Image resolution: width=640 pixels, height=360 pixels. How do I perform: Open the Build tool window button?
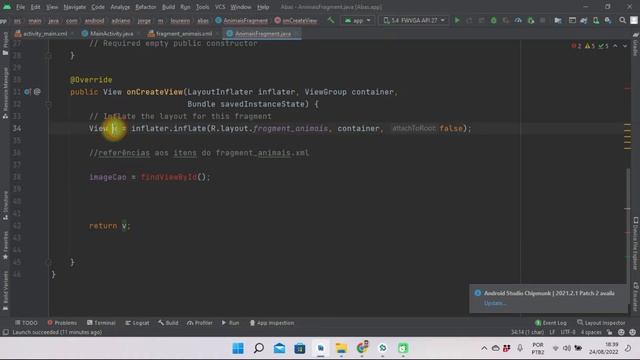coord(168,323)
